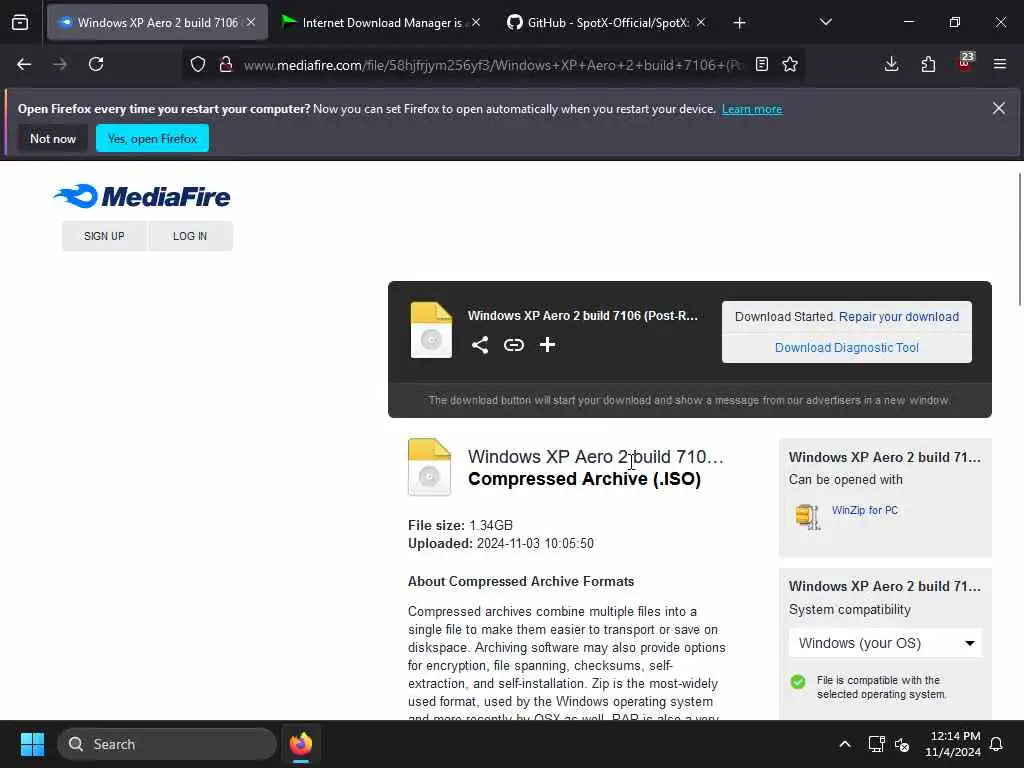Expand the Windows (your OS) dropdown

click(x=885, y=643)
